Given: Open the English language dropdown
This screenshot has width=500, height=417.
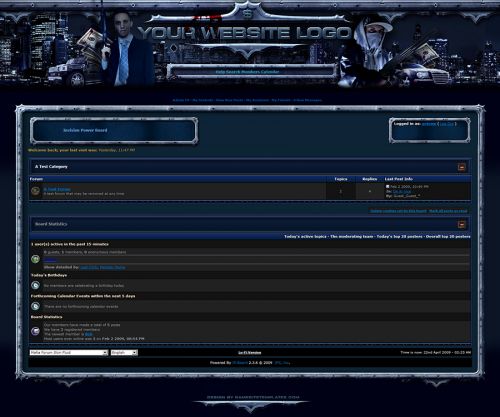Looking at the screenshot, I should (124, 352).
